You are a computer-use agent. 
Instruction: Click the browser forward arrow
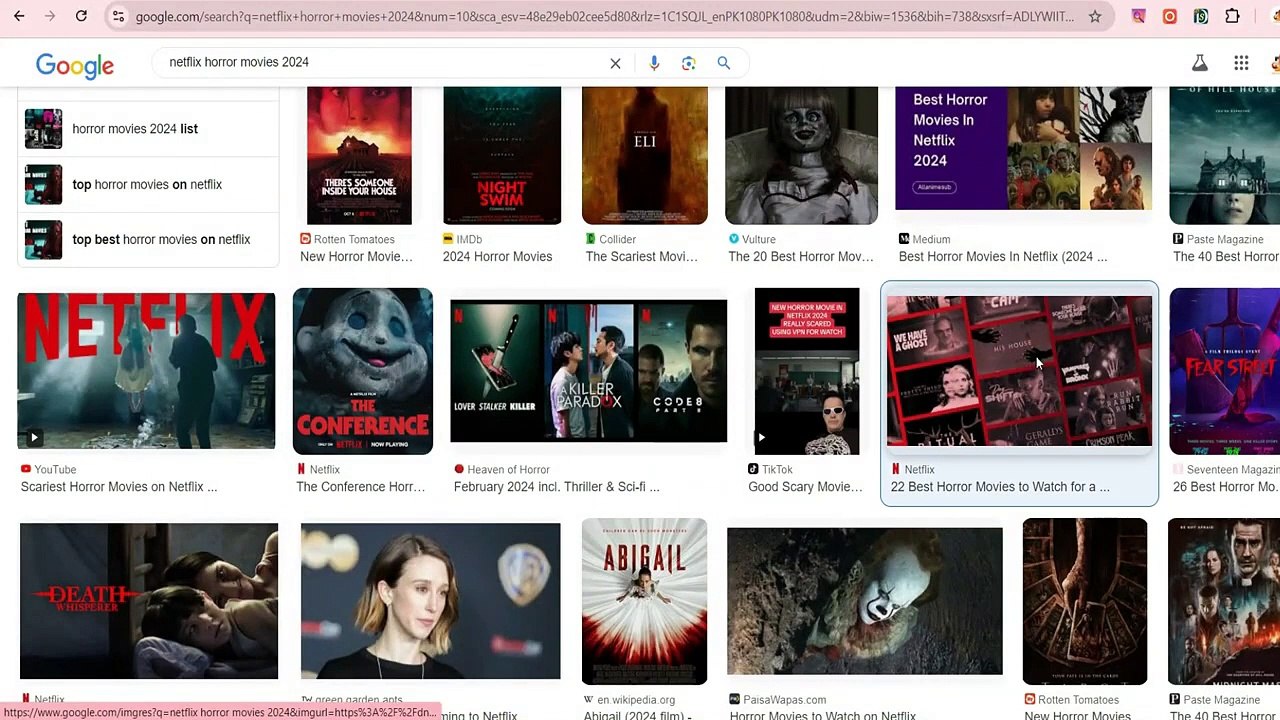coord(50,16)
